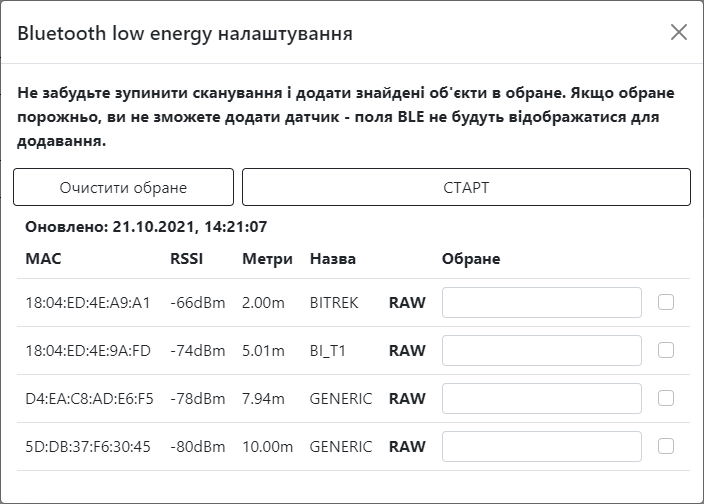Tick checkbox for D4:EA:C8:AD:E6:F5 row

click(665, 398)
